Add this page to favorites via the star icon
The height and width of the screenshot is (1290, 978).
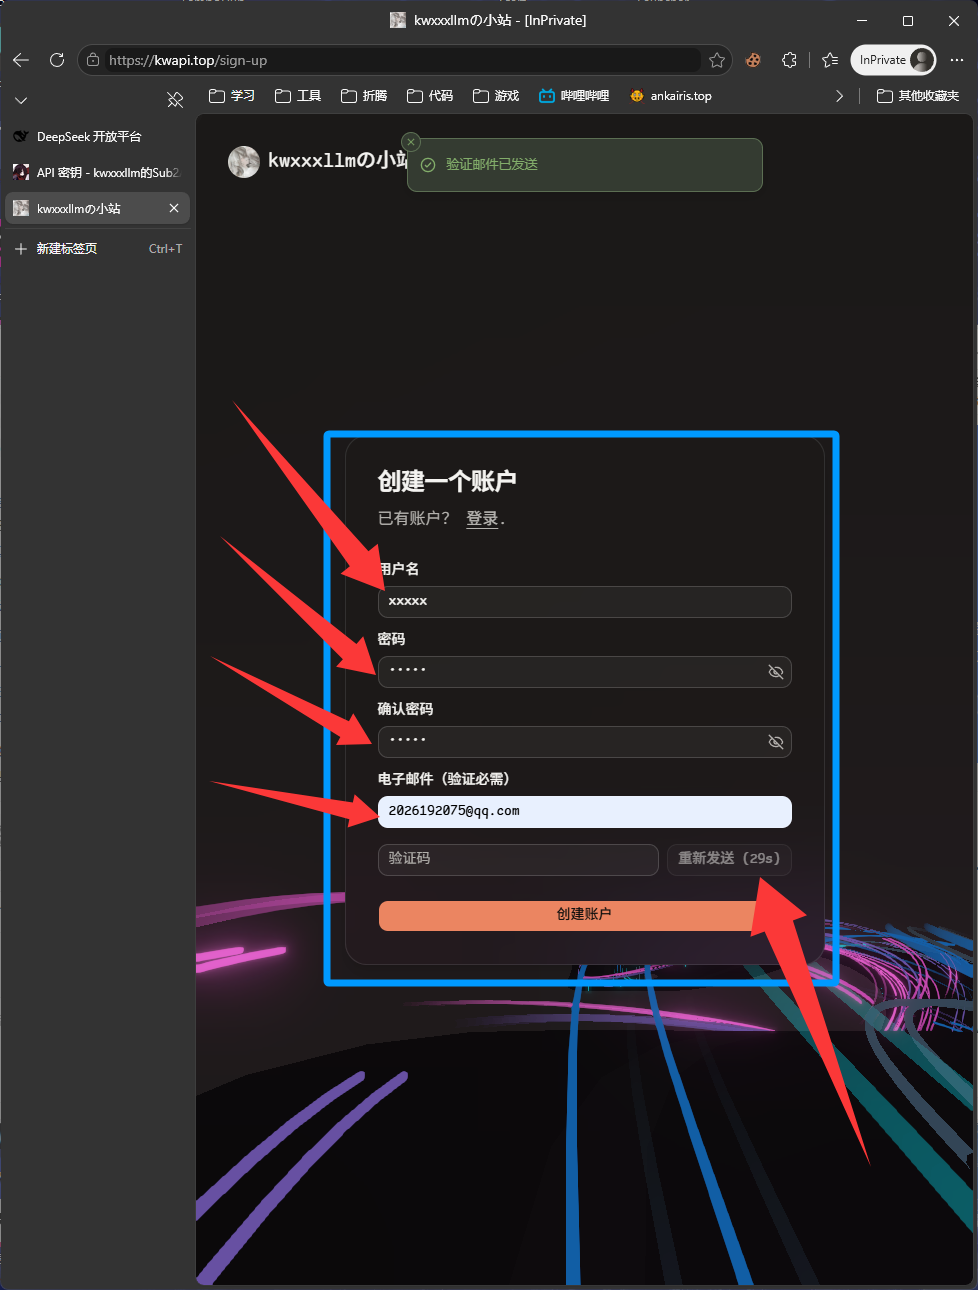[x=717, y=60]
